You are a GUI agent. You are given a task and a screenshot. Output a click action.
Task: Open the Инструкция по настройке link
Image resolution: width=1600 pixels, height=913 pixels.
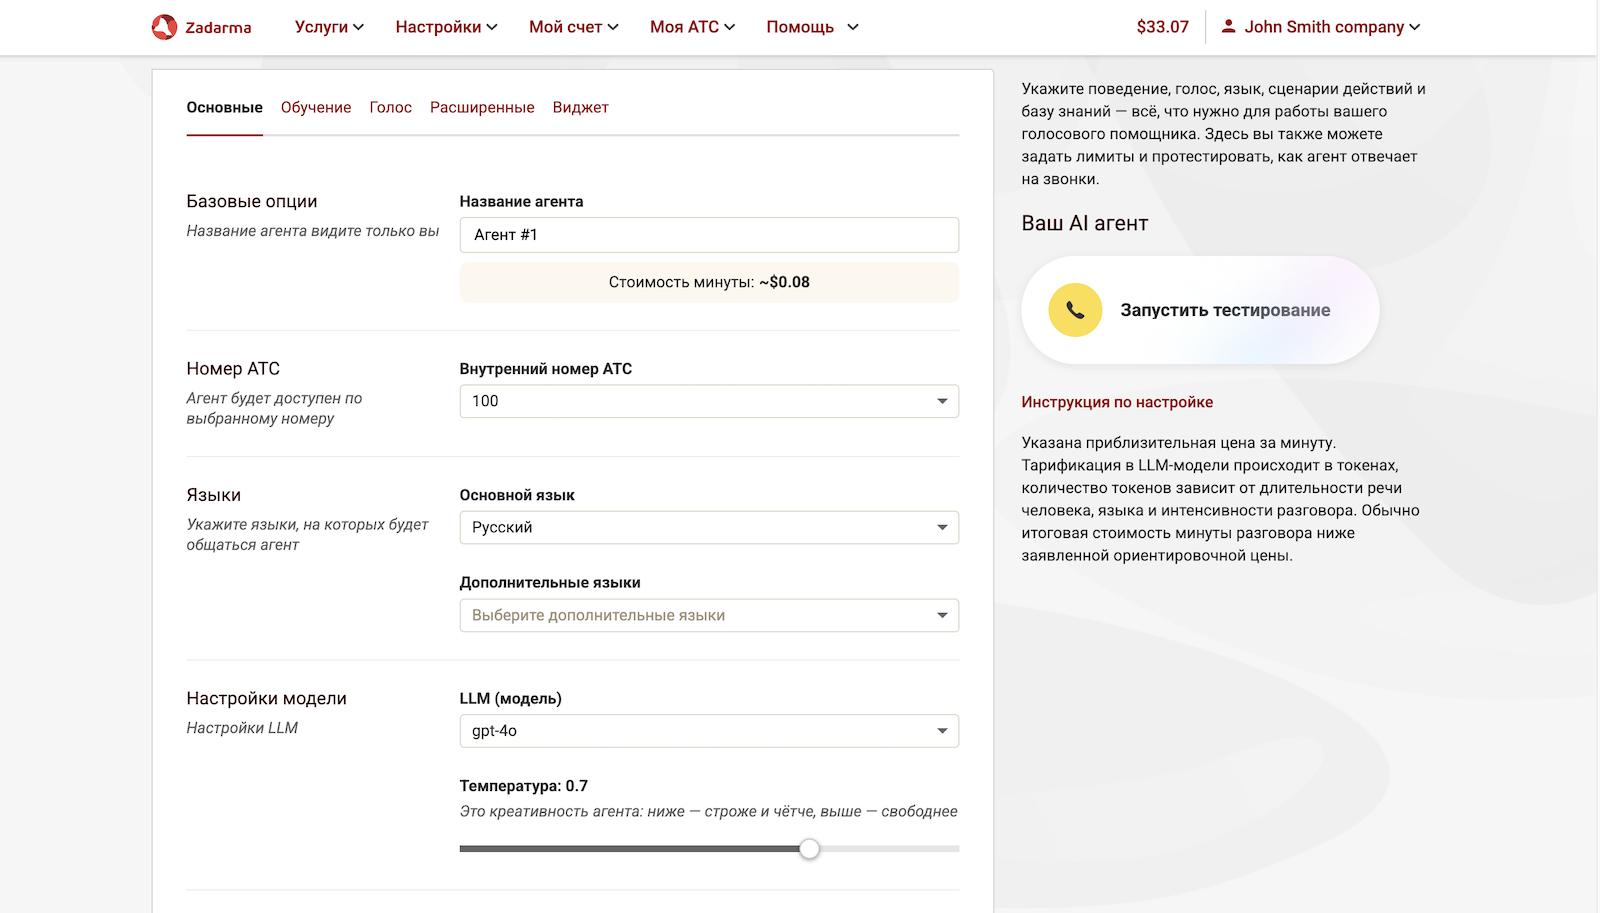1117,401
